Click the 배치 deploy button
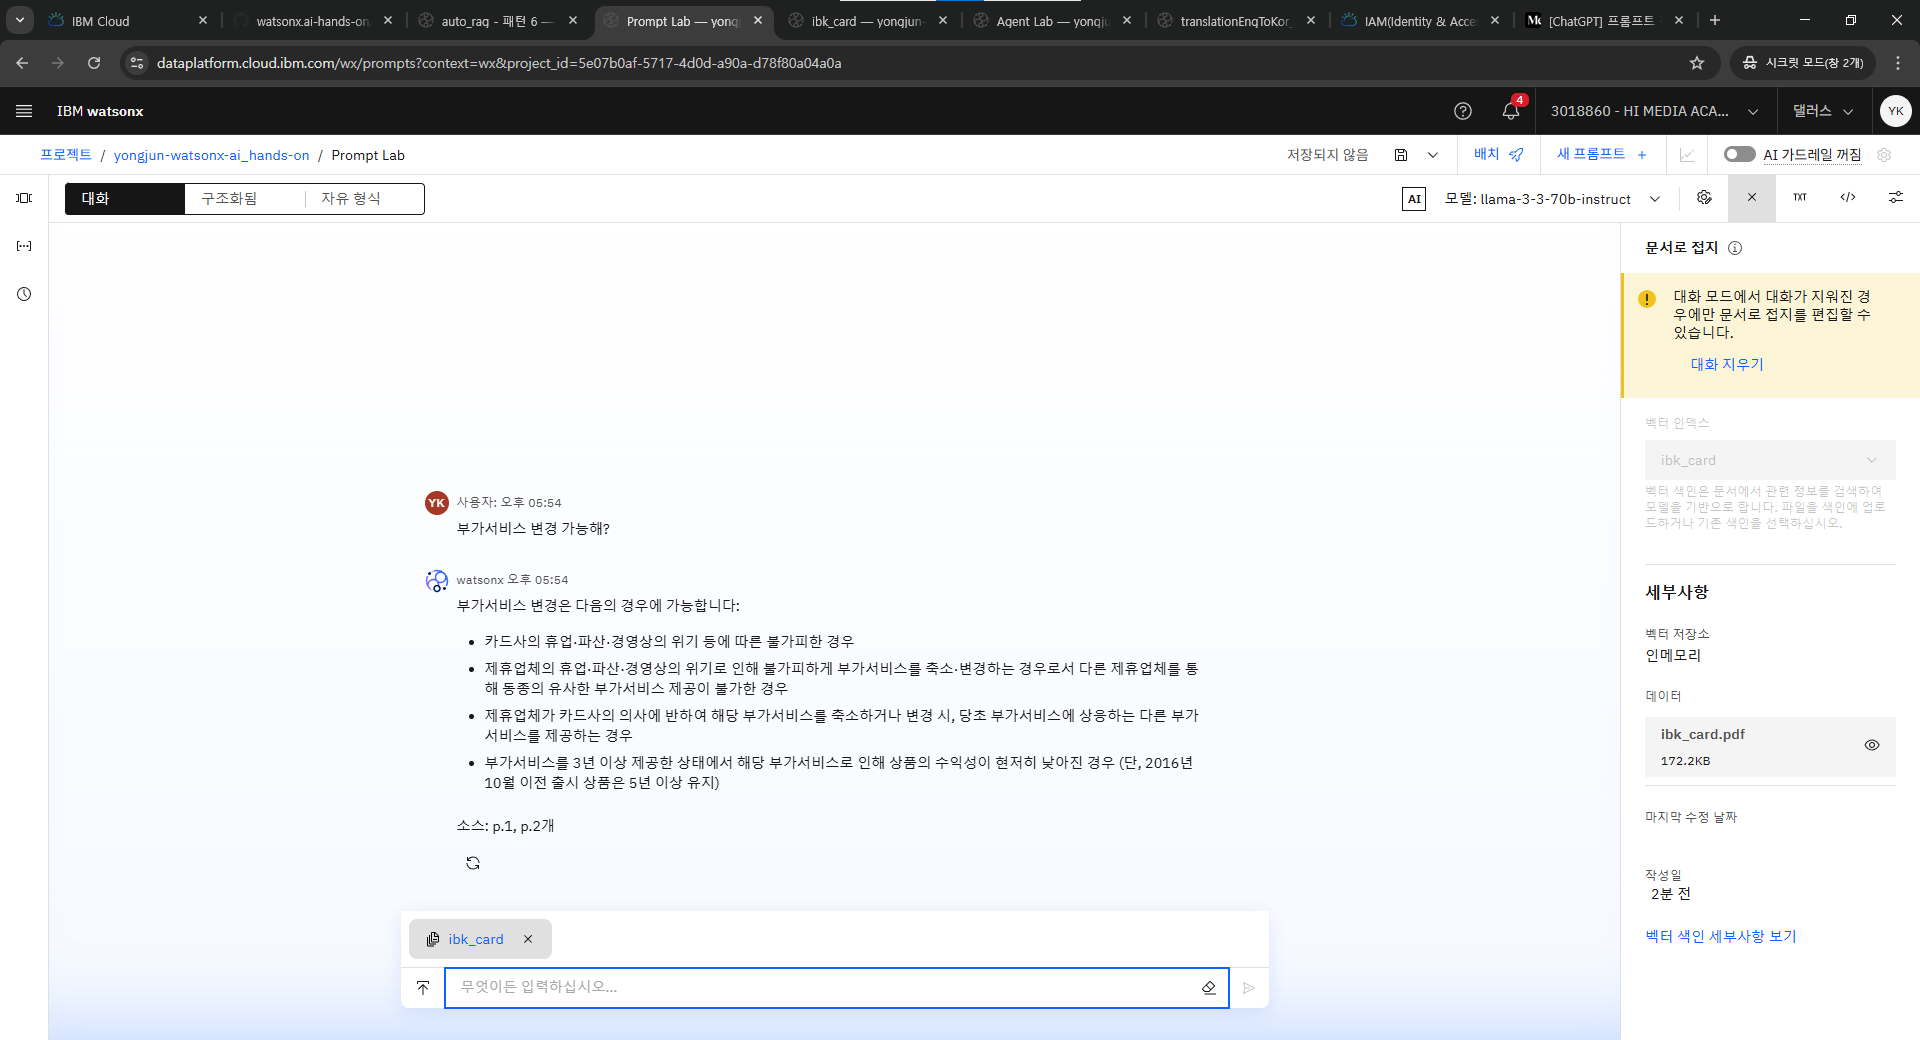The image size is (1920, 1040). point(1498,154)
